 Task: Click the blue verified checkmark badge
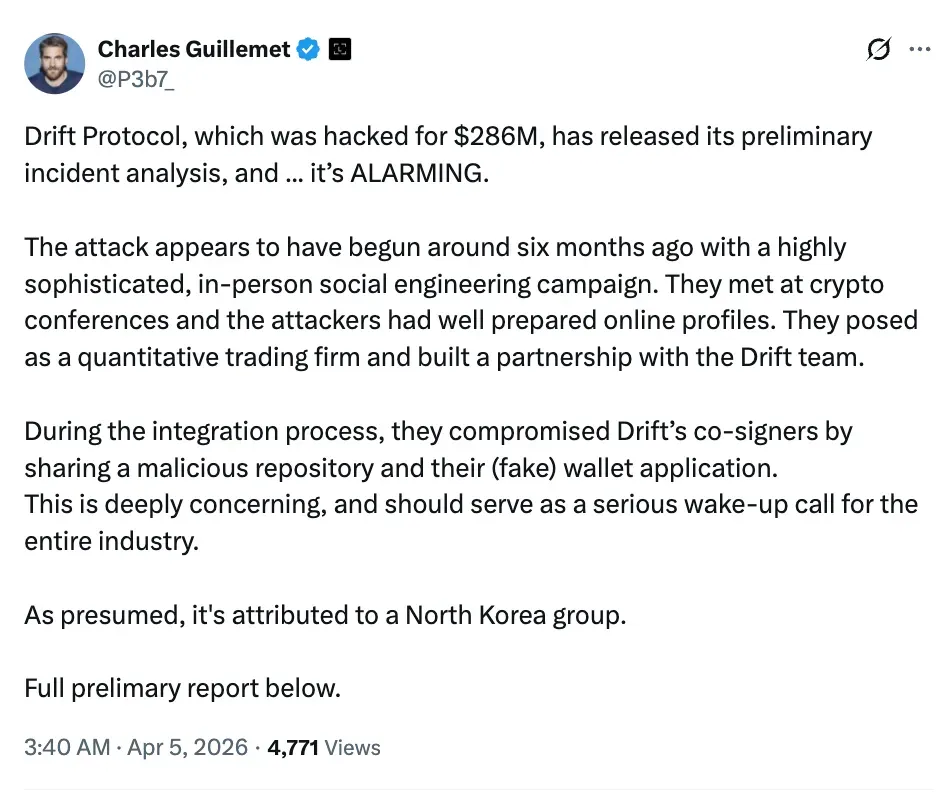pos(309,48)
